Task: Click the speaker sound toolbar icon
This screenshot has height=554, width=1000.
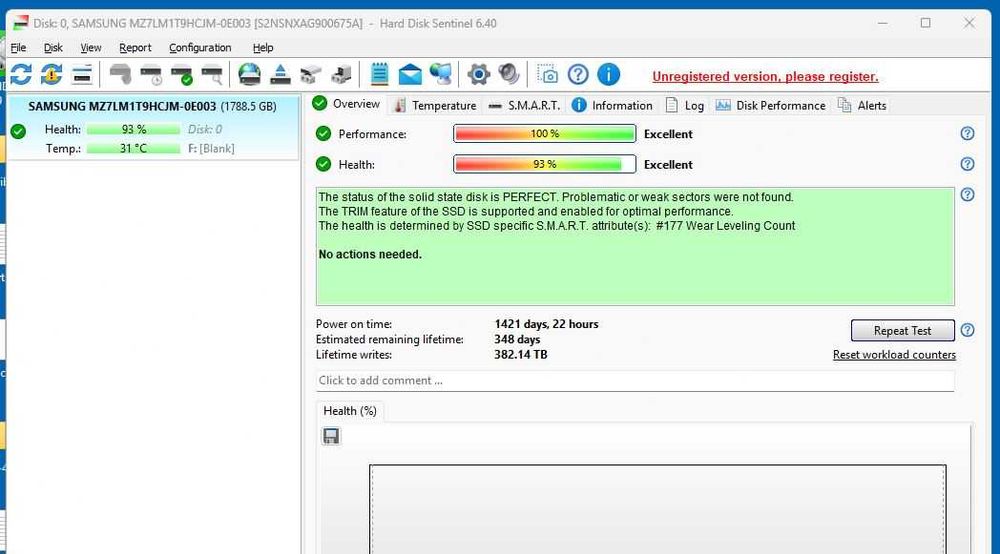Action: [x=509, y=75]
